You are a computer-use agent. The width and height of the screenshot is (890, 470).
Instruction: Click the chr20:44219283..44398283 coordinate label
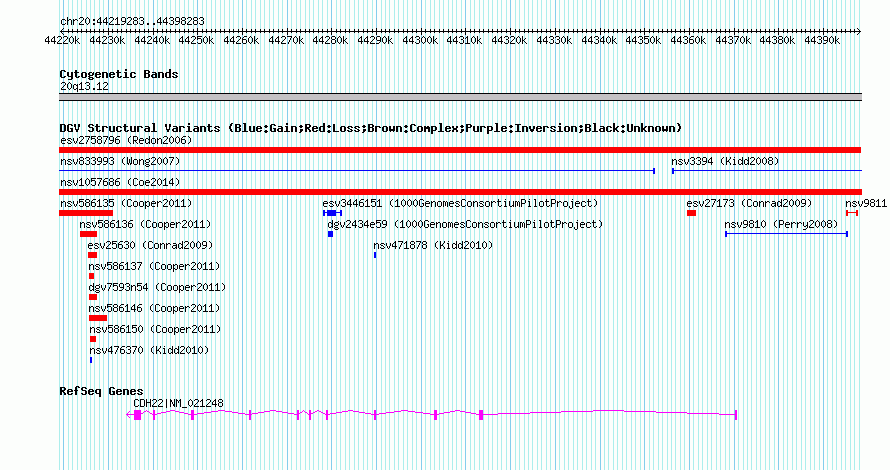tap(132, 21)
